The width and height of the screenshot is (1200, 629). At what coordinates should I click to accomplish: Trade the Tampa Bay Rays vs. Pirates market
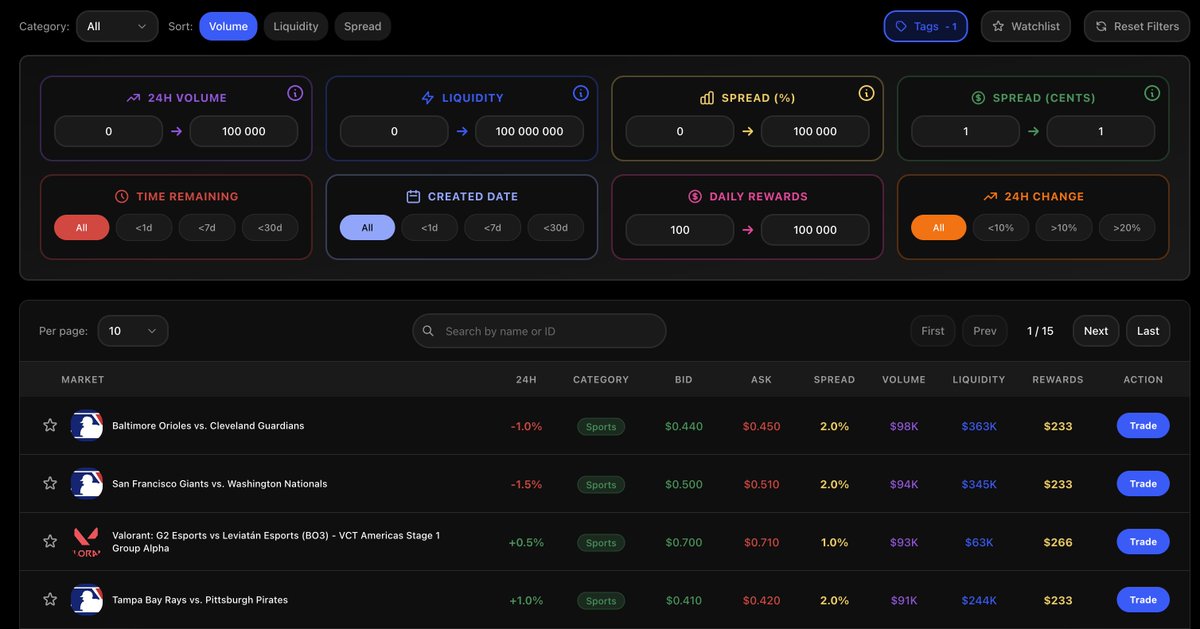[1143, 600]
